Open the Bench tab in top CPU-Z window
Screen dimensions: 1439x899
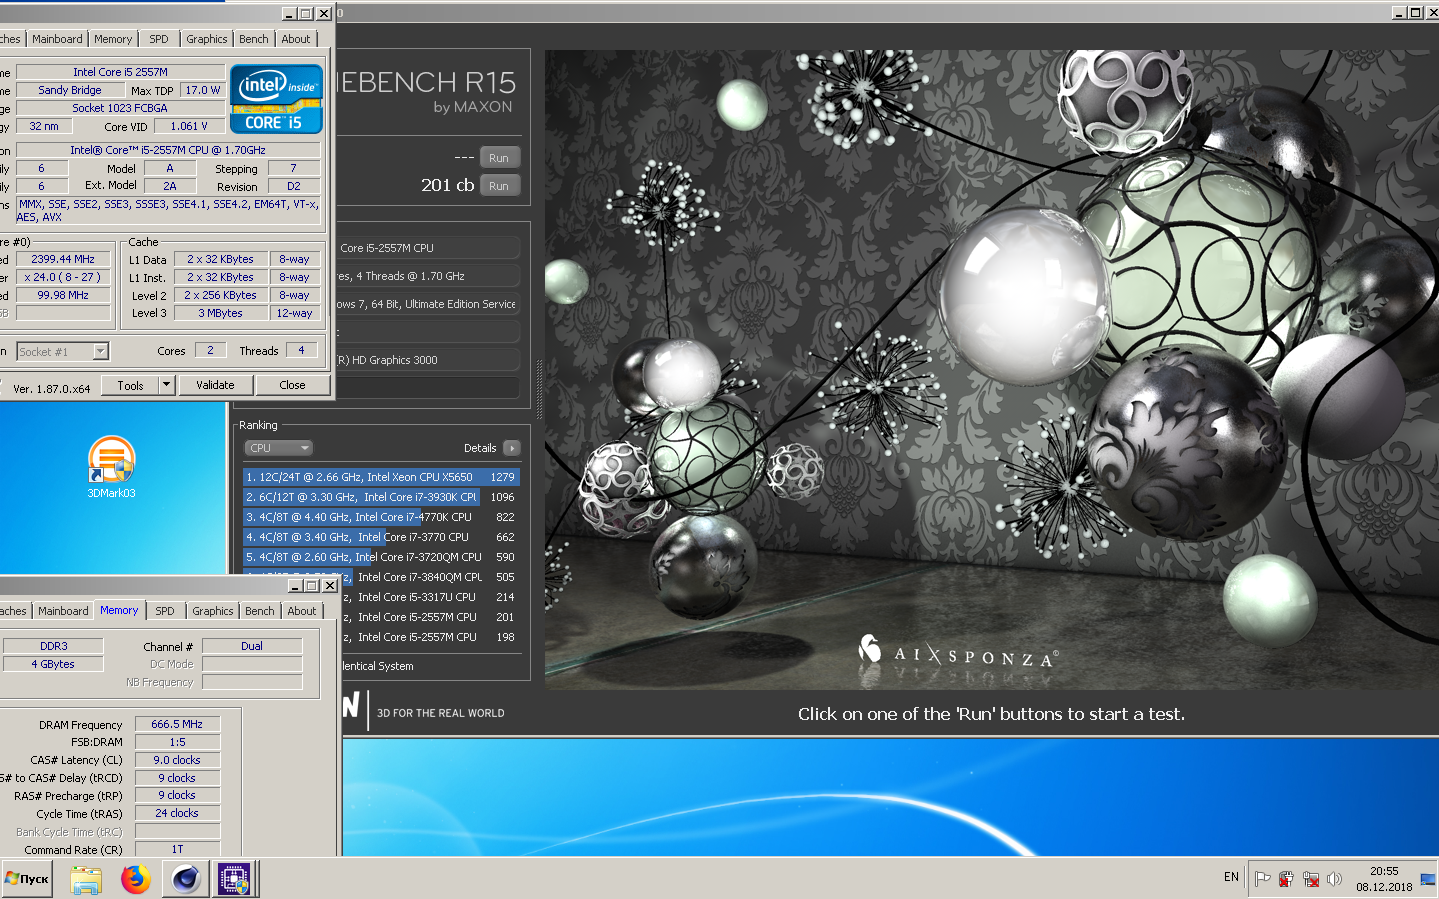(x=254, y=39)
